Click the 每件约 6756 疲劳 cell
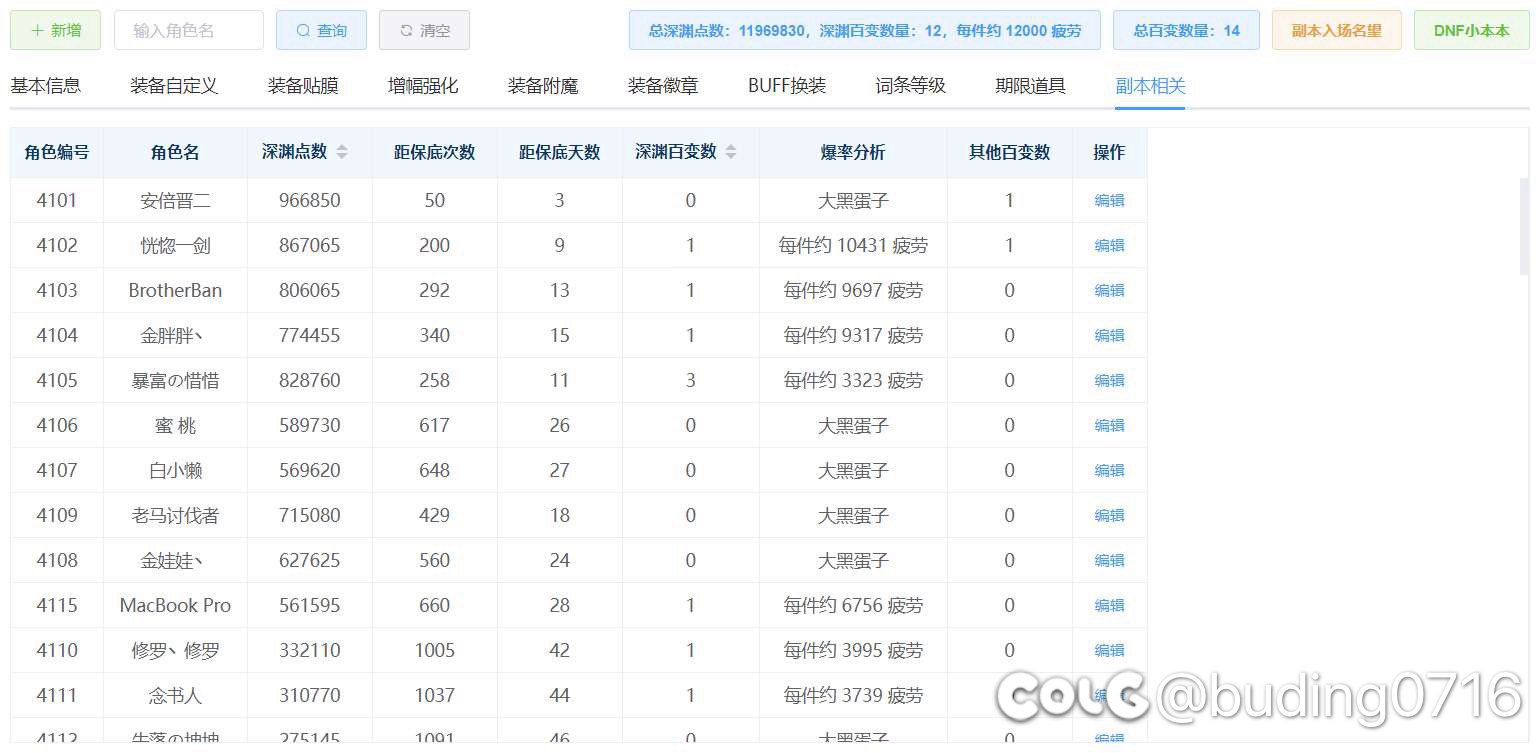 tap(853, 605)
